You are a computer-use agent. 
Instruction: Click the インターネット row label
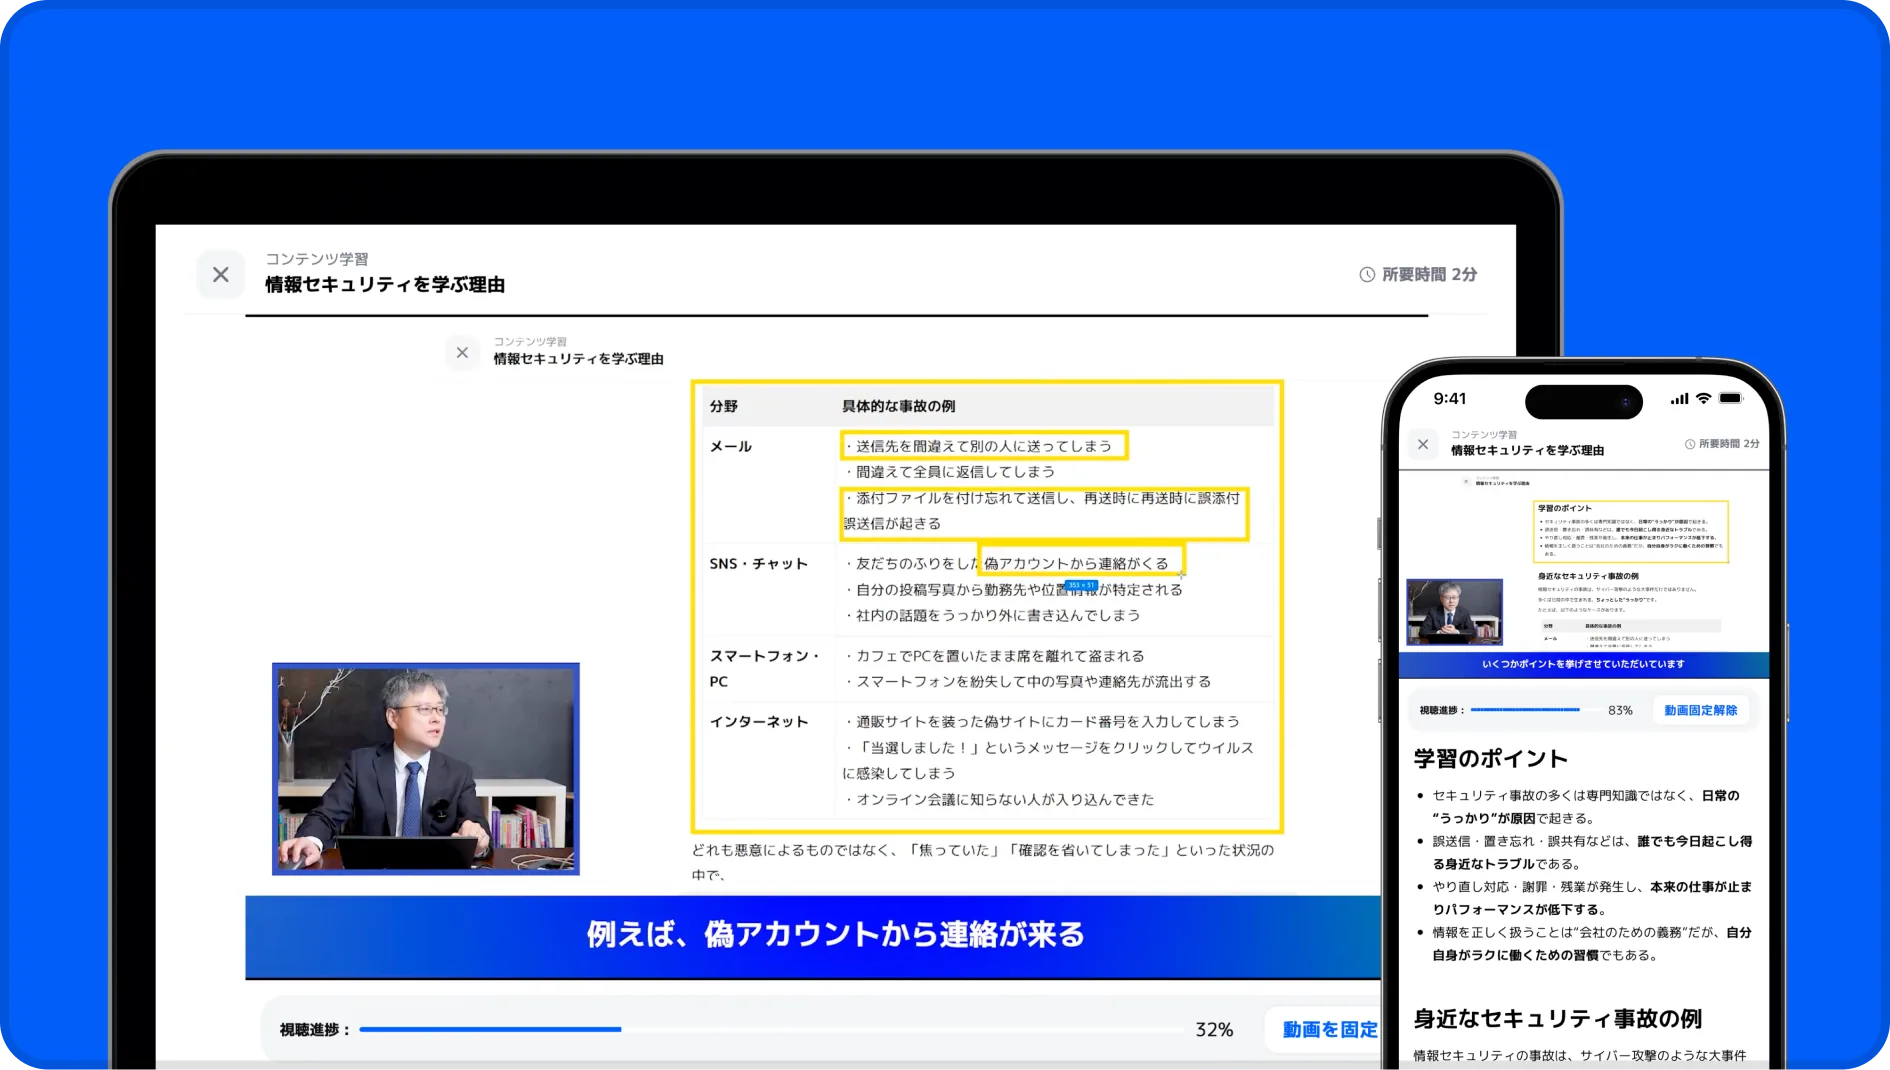click(x=758, y=722)
